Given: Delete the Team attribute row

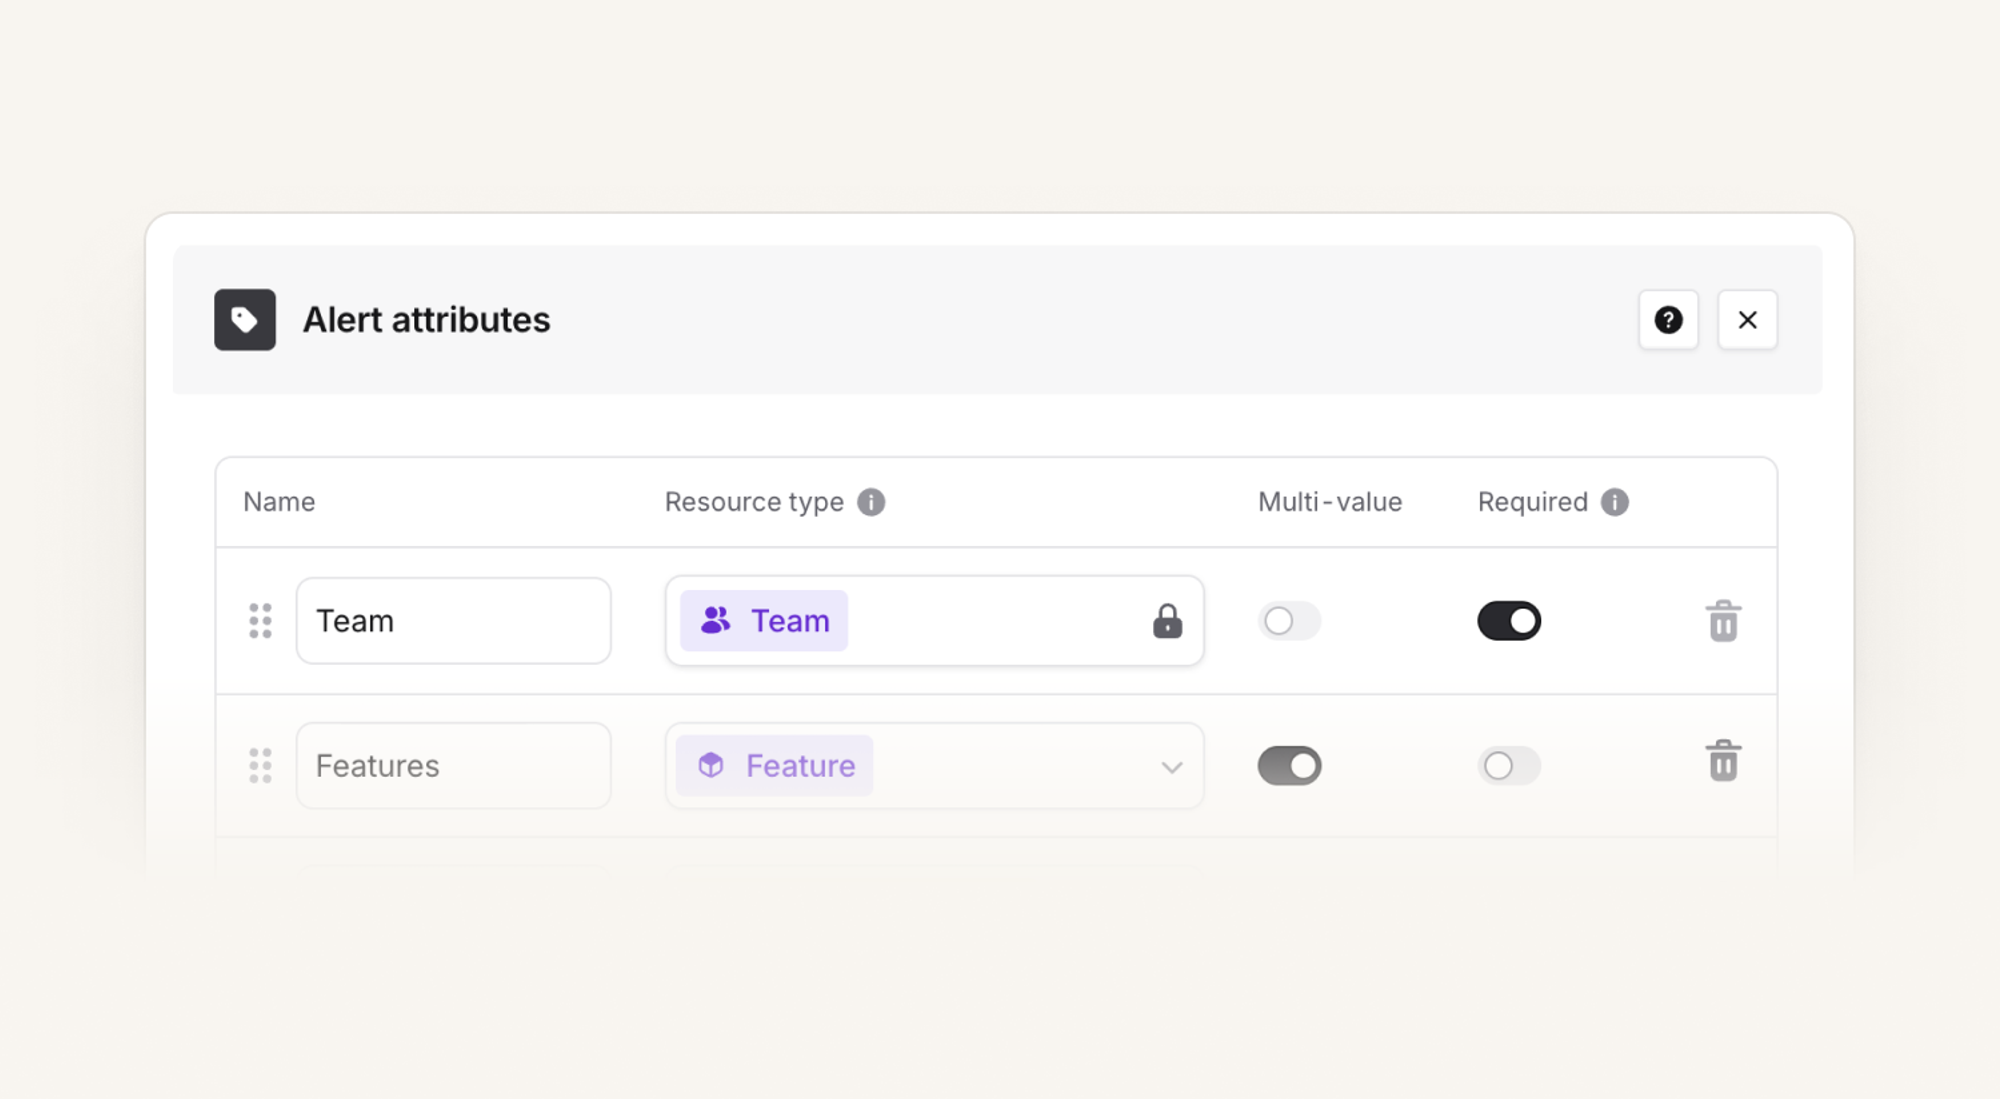Looking at the screenshot, I should point(1723,621).
